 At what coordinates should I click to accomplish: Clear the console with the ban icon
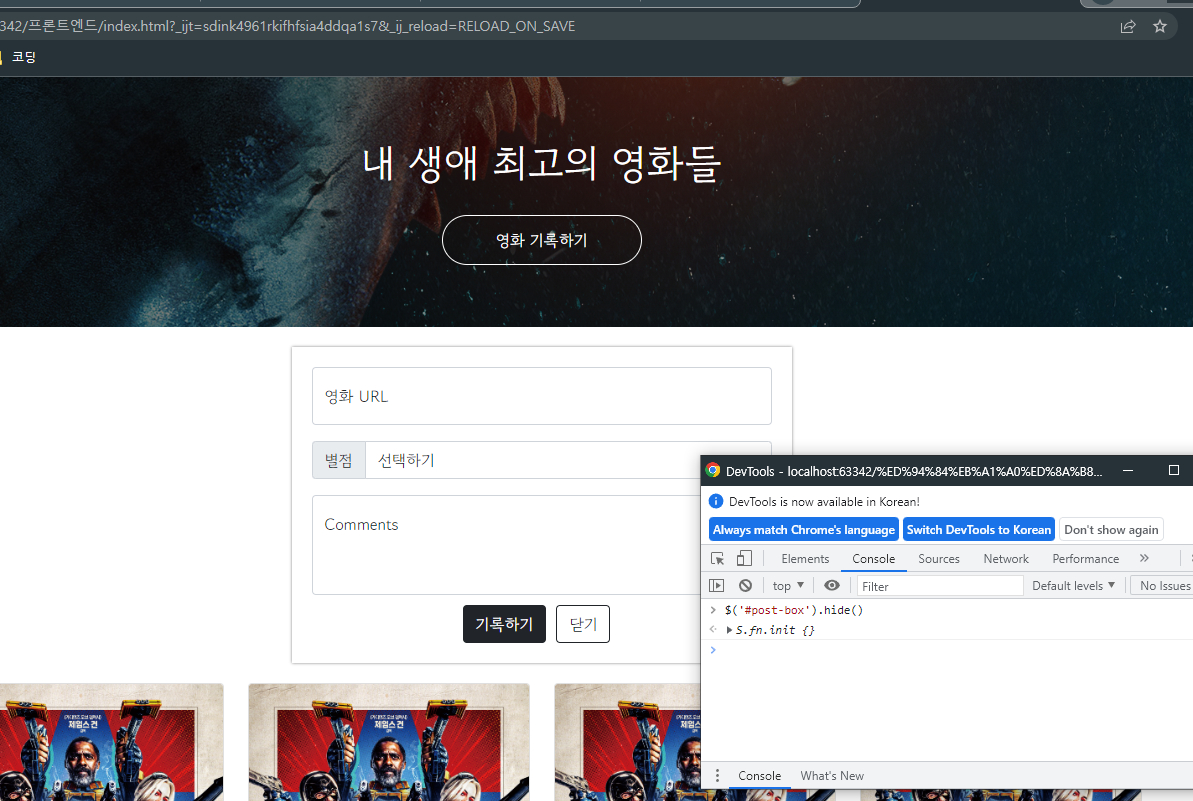coord(746,586)
